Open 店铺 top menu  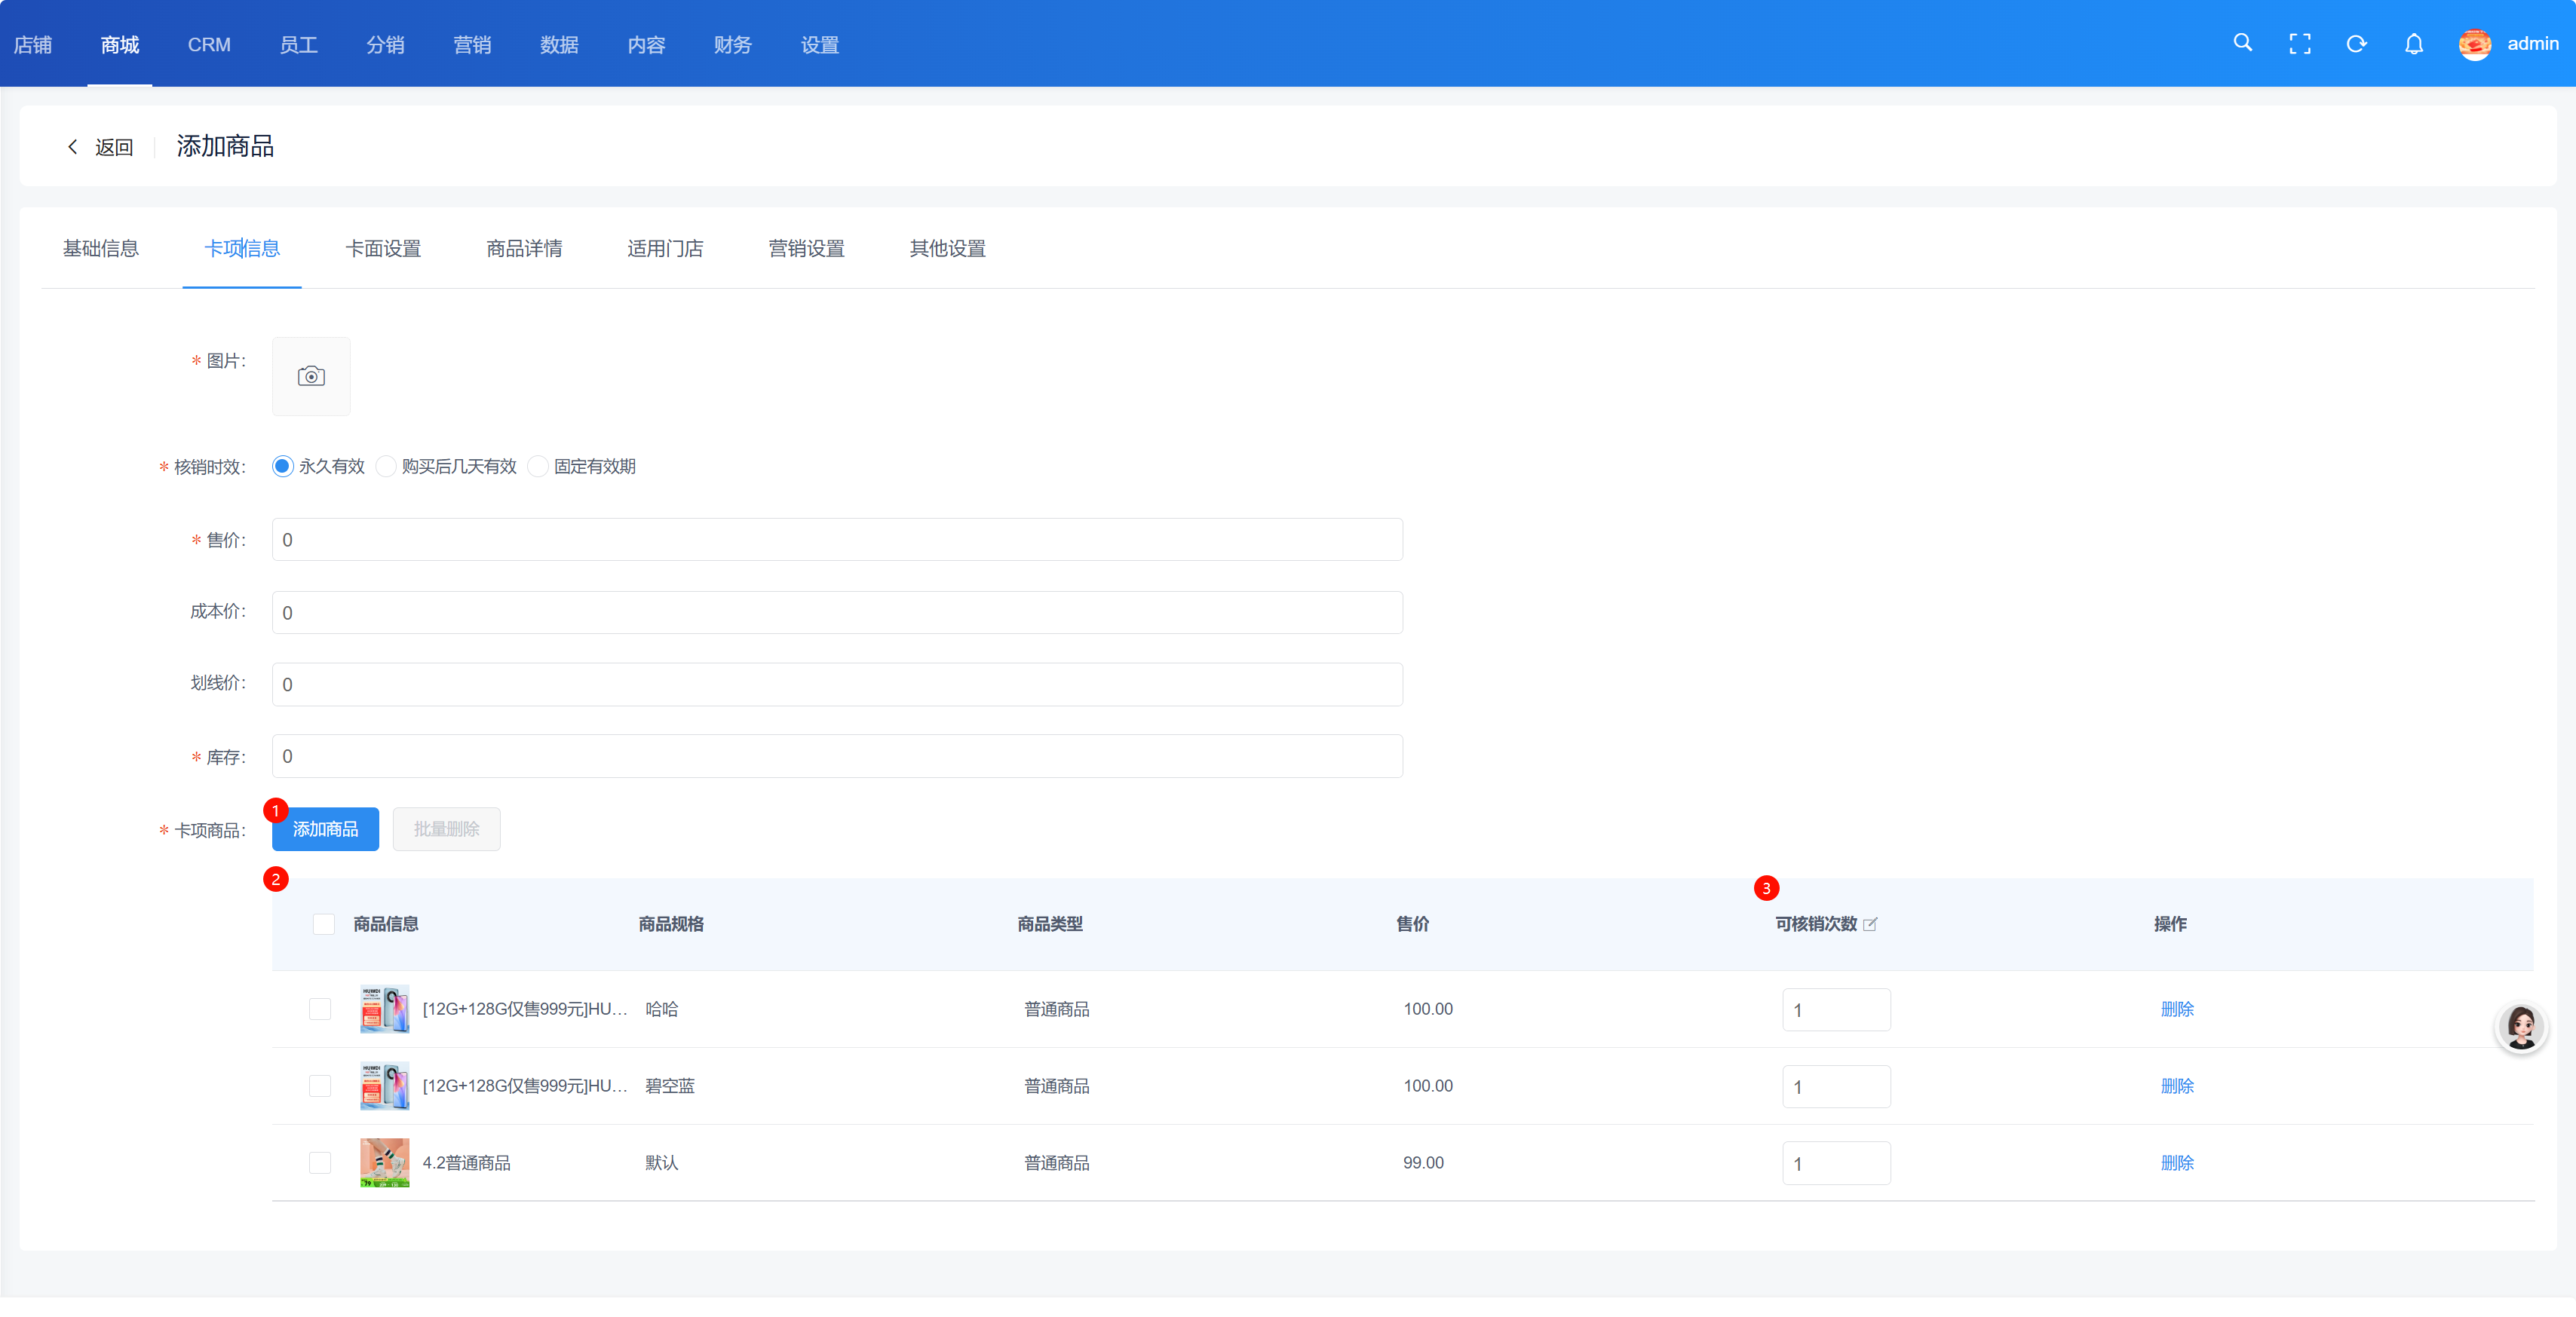[33, 44]
